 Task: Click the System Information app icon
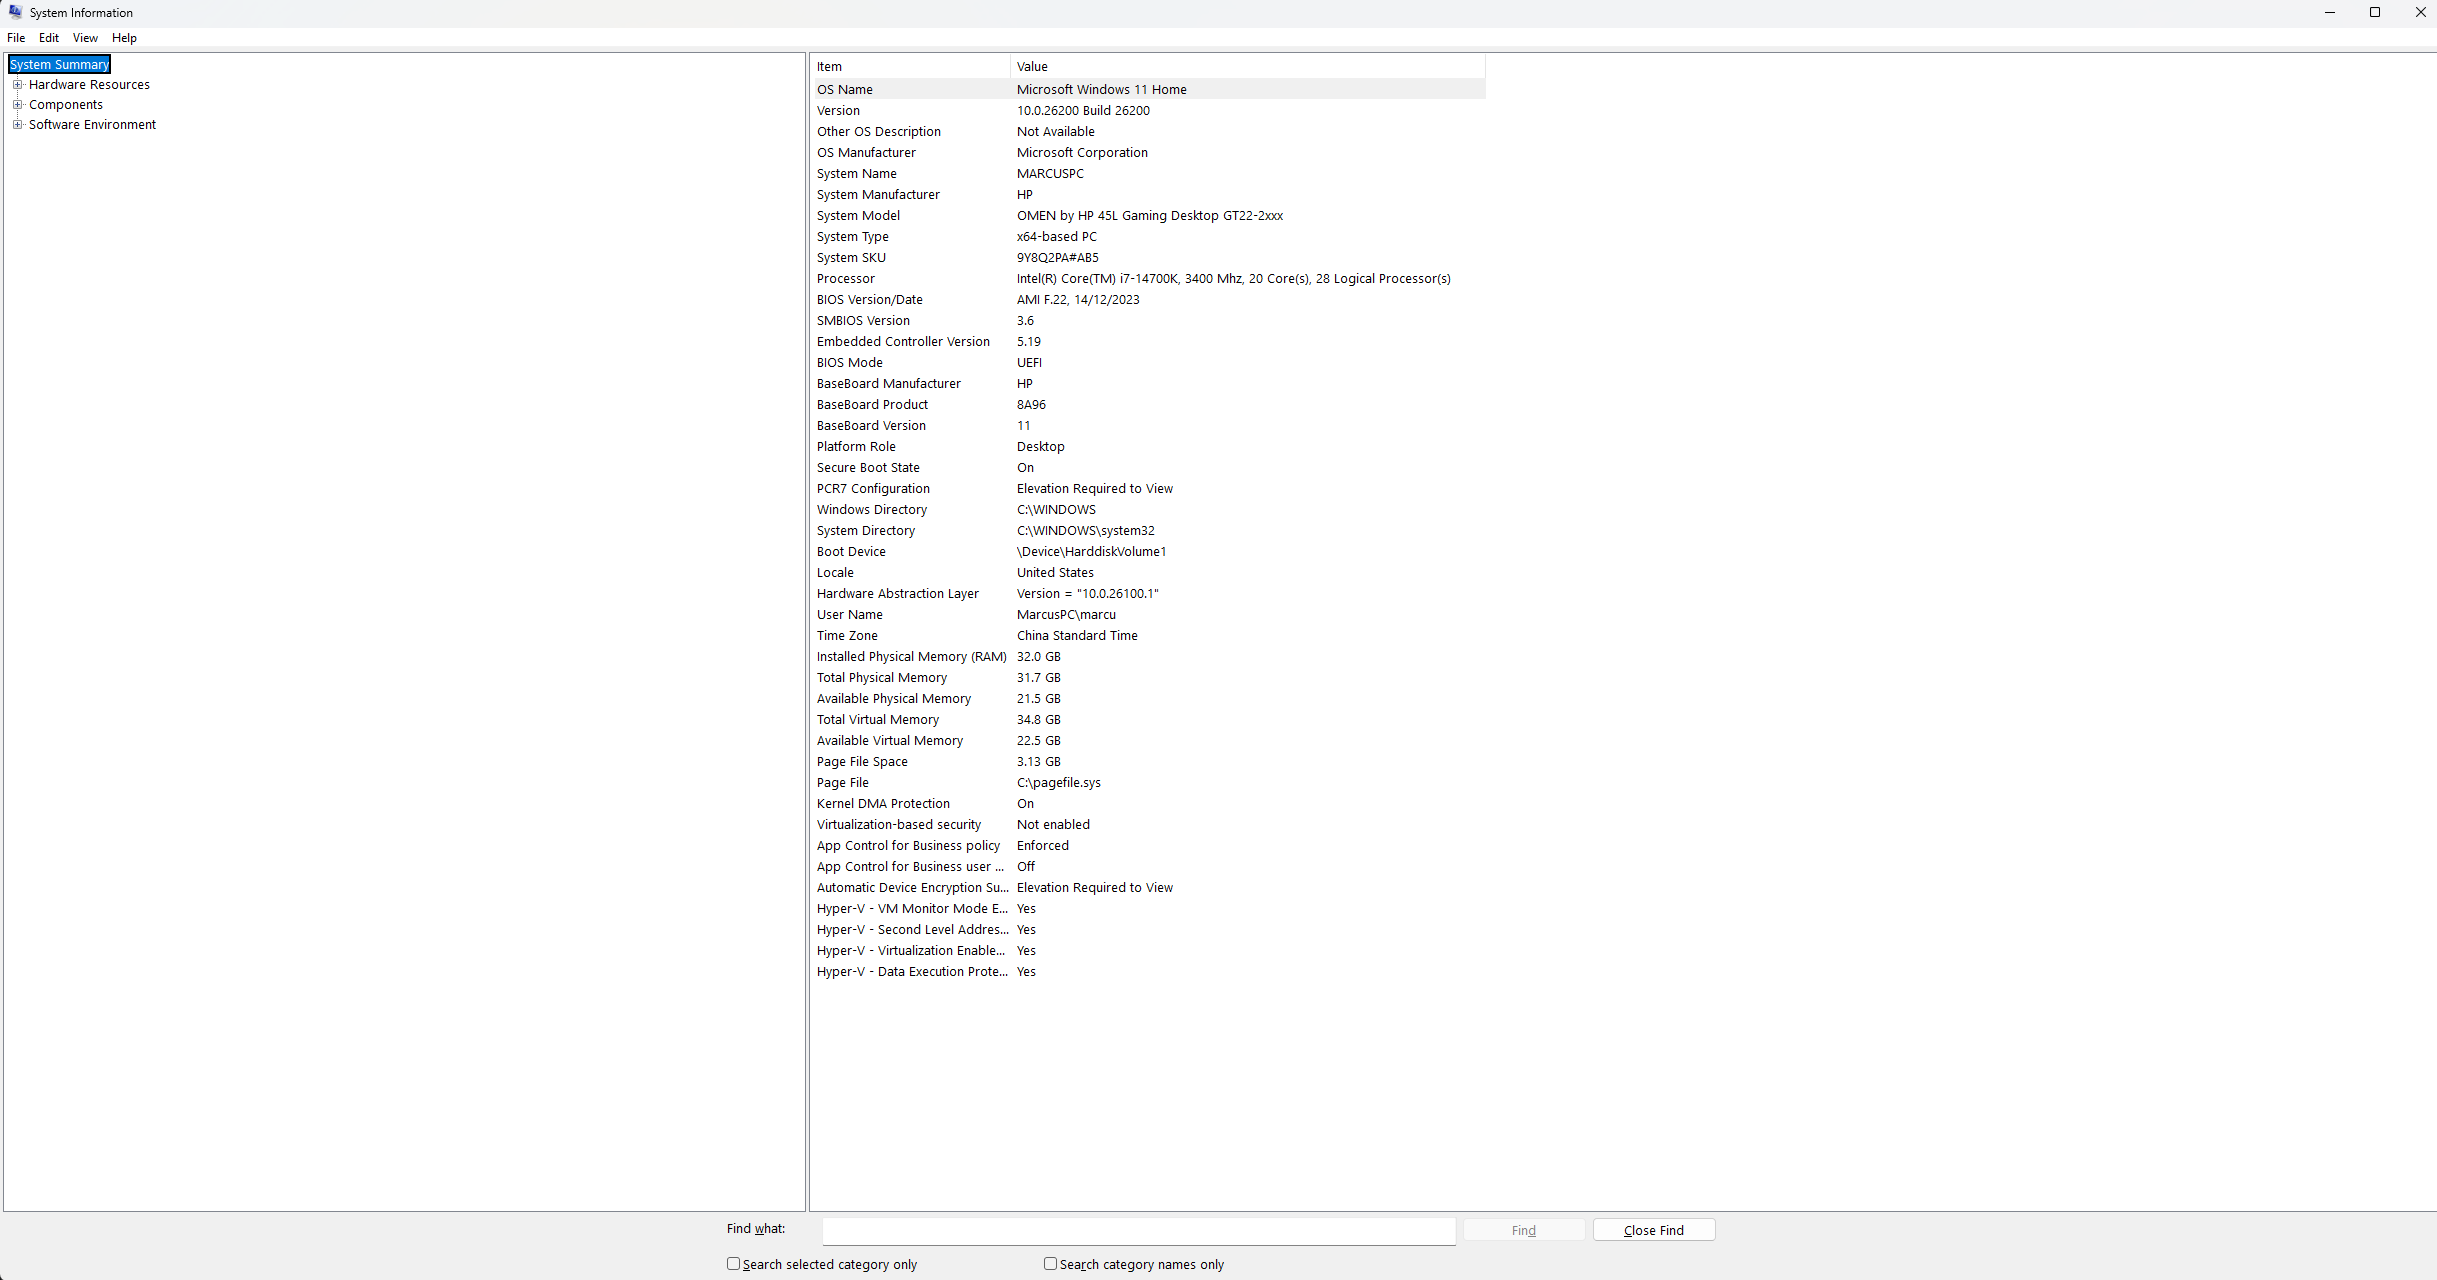pyautogui.click(x=15, y=12)
